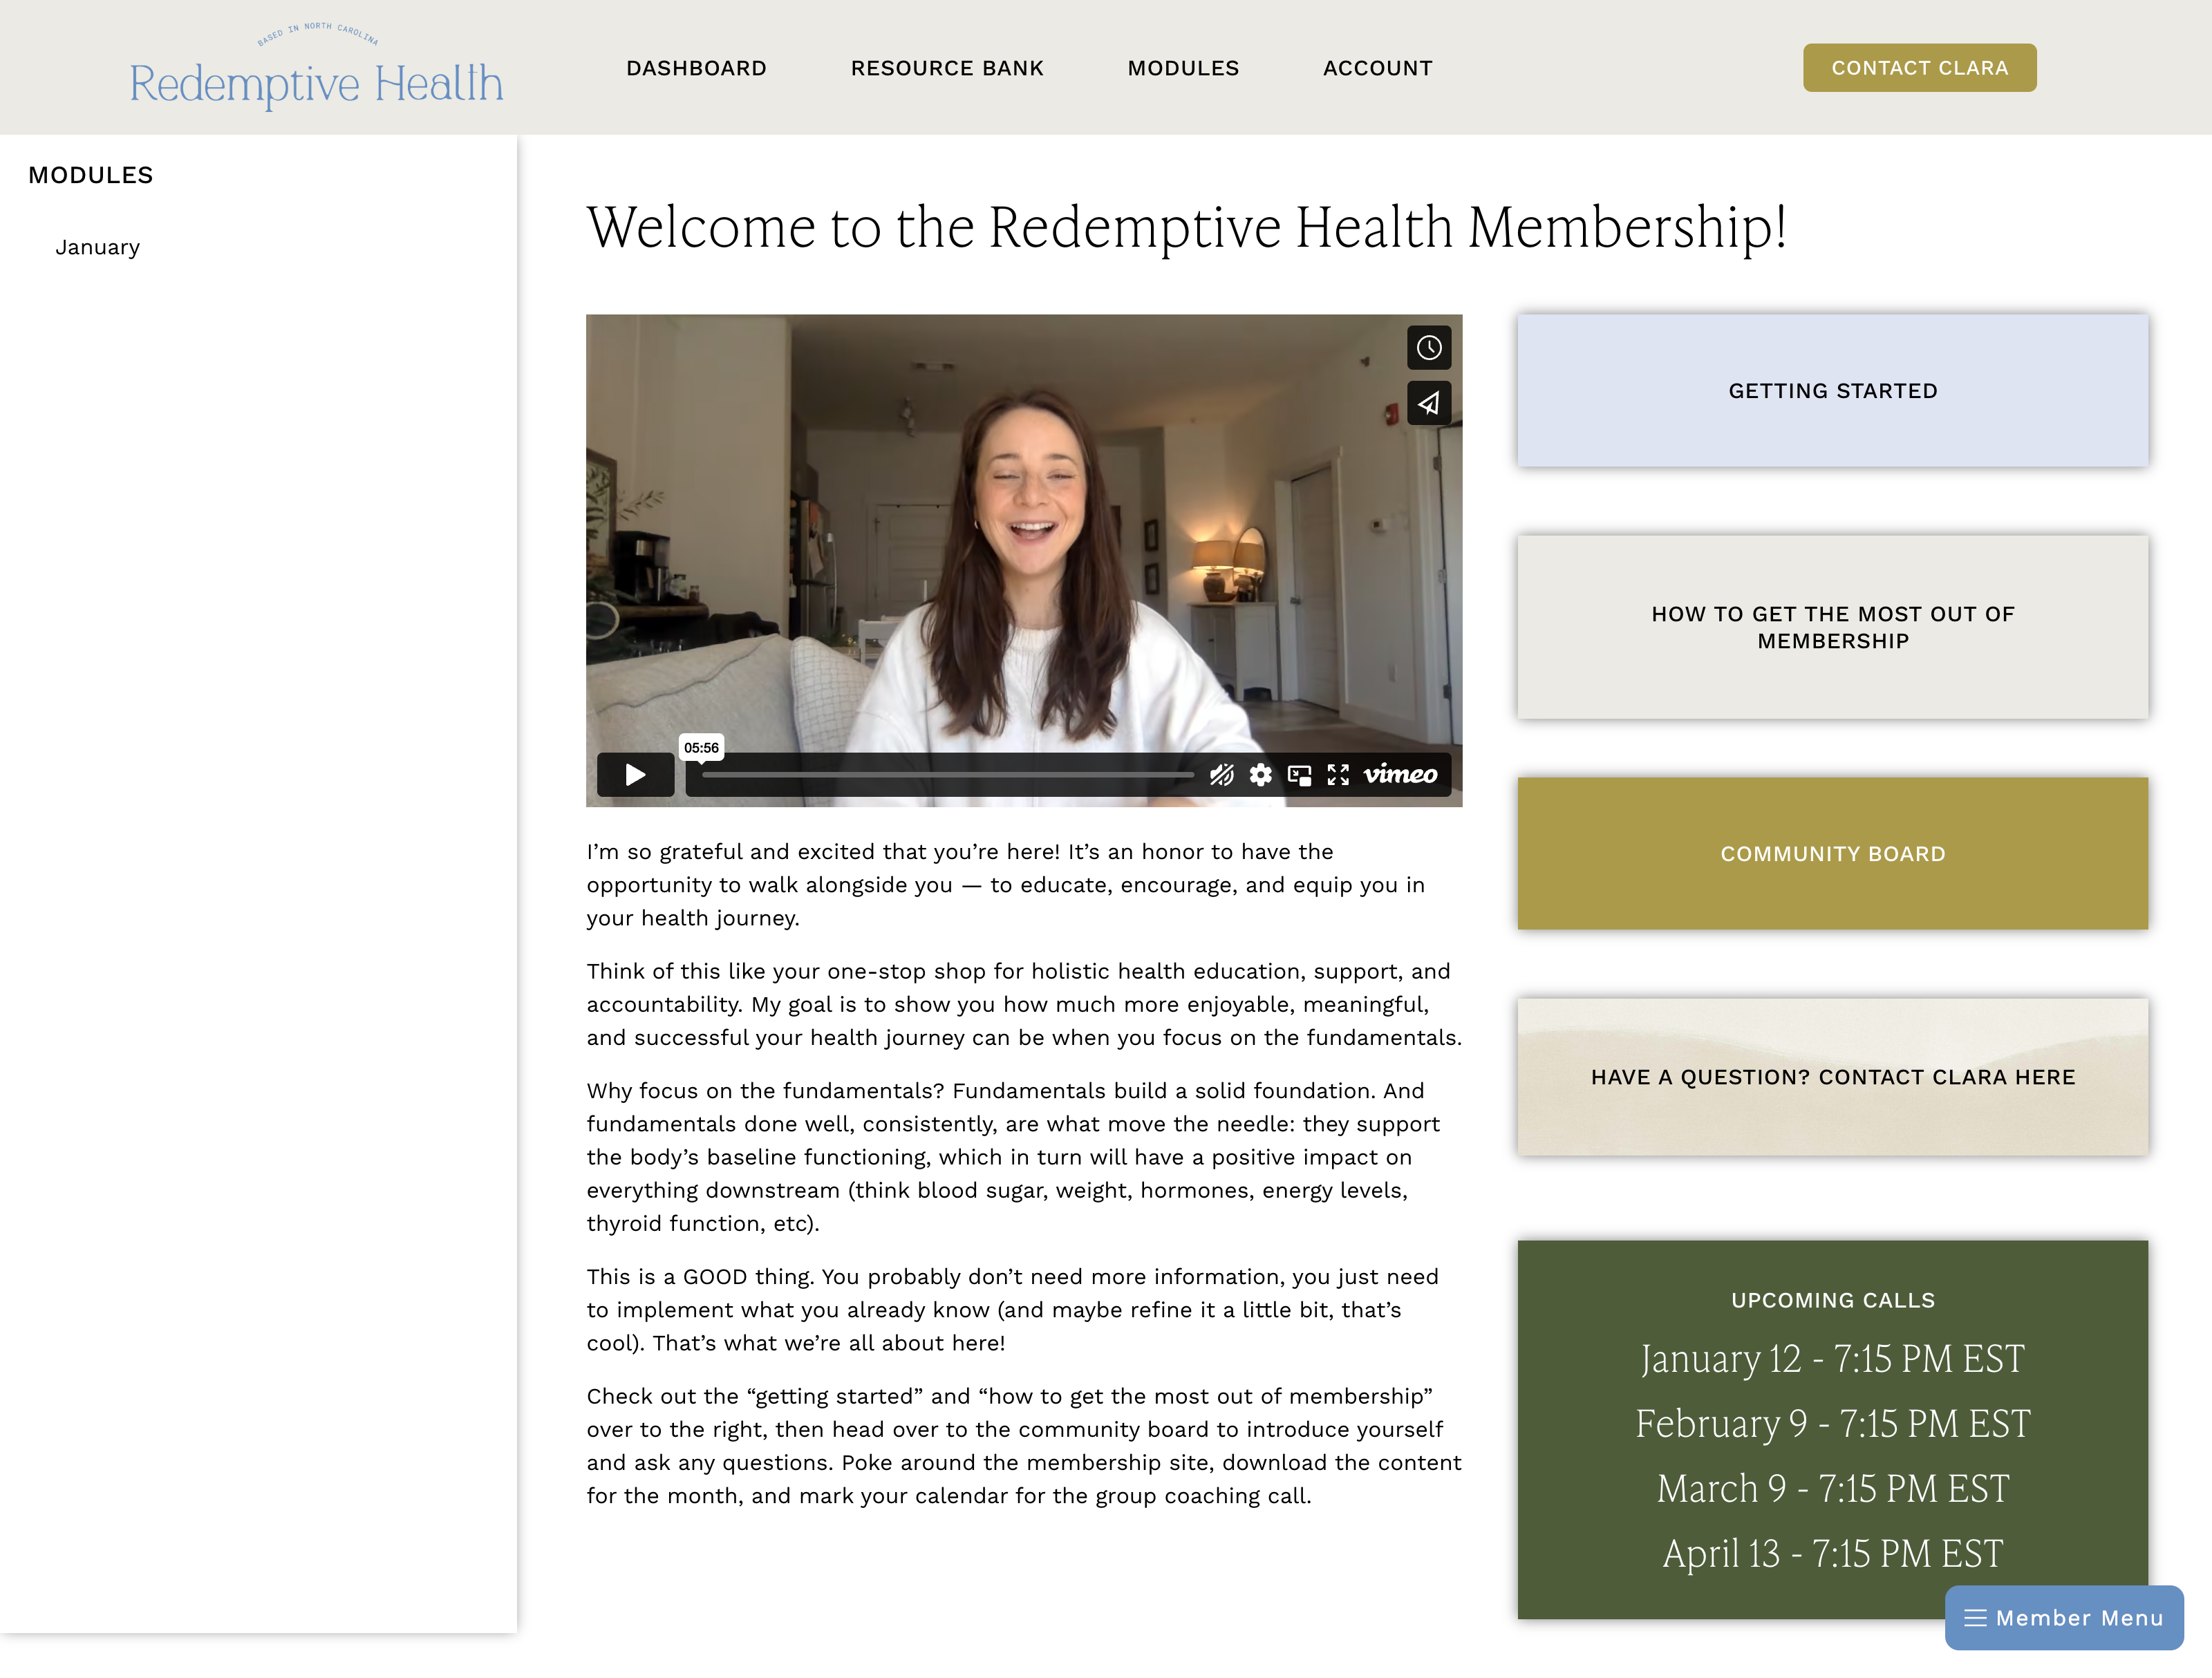Click the February 9 - 7:15 PM EST call
This screenshot has width=2212, height=1678.
(x=1832, y=1424)
